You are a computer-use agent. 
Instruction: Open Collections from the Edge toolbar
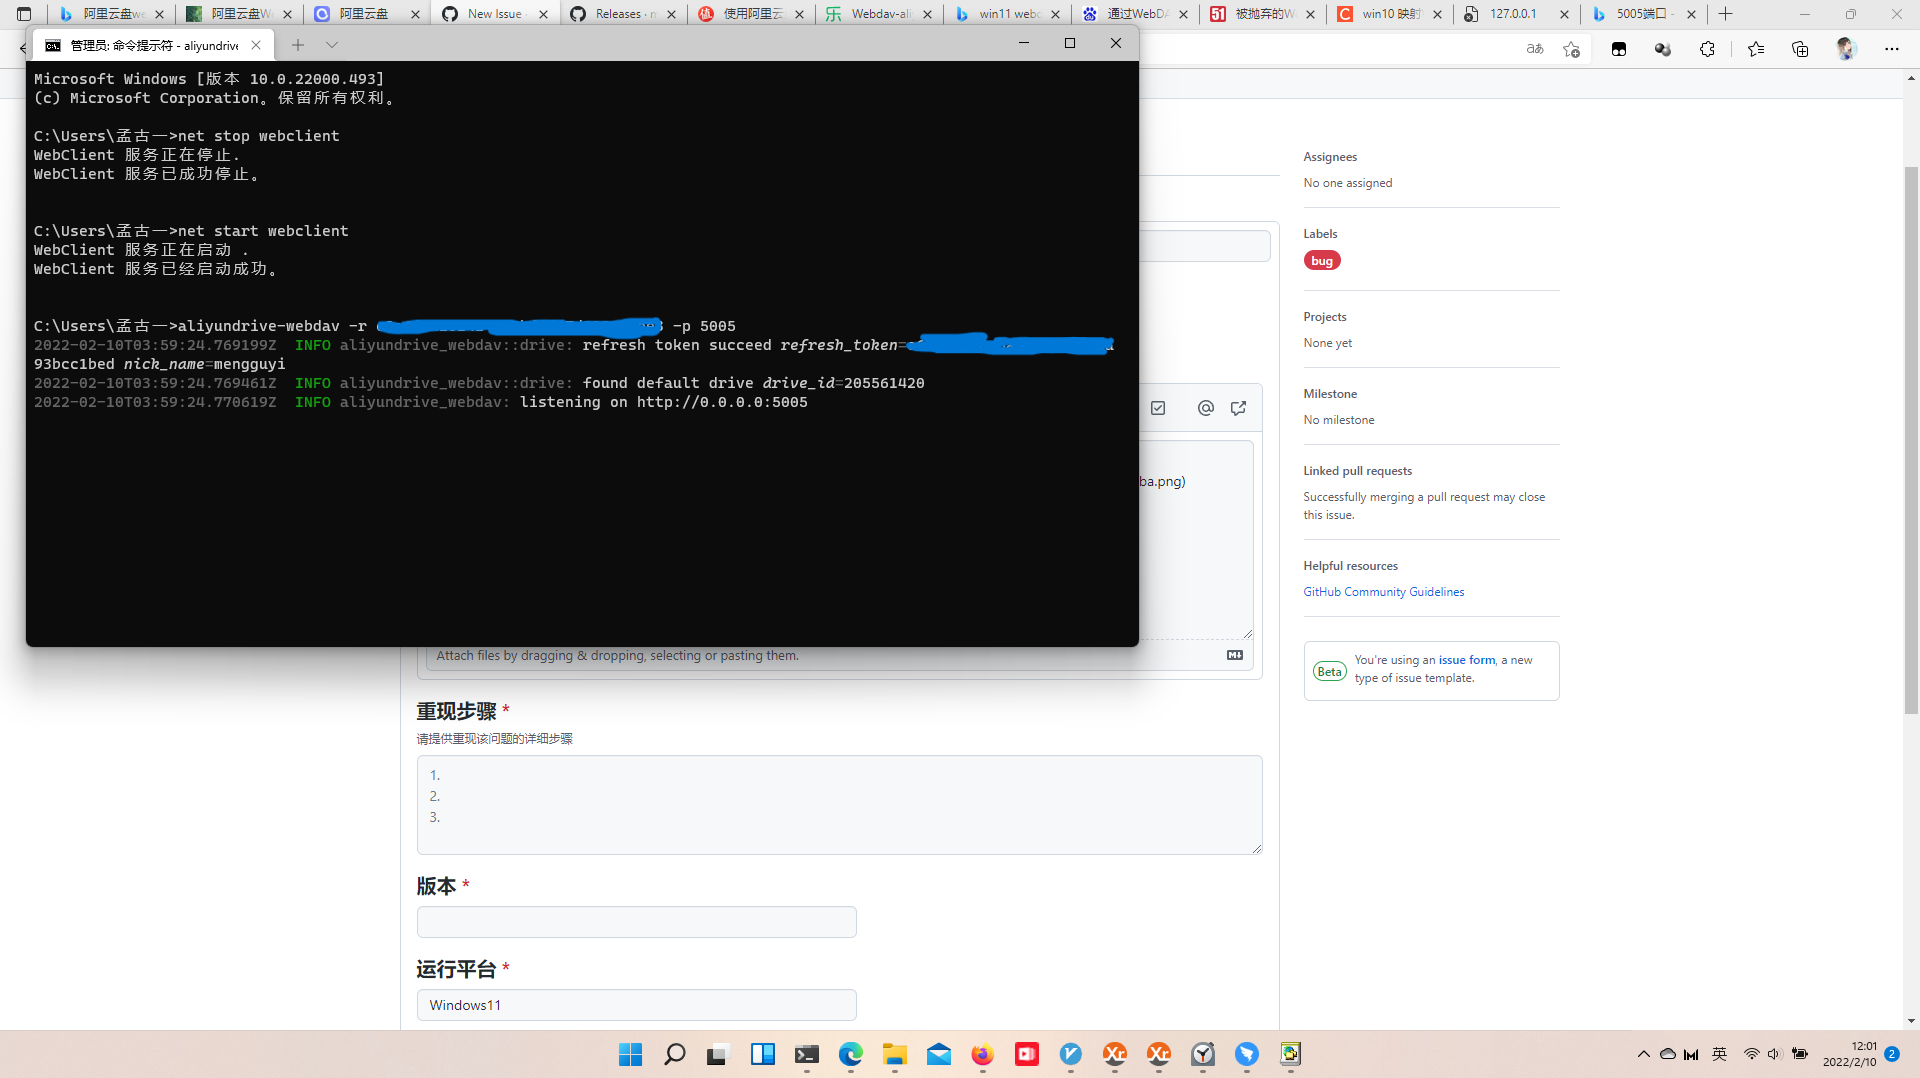point(1801,48)
